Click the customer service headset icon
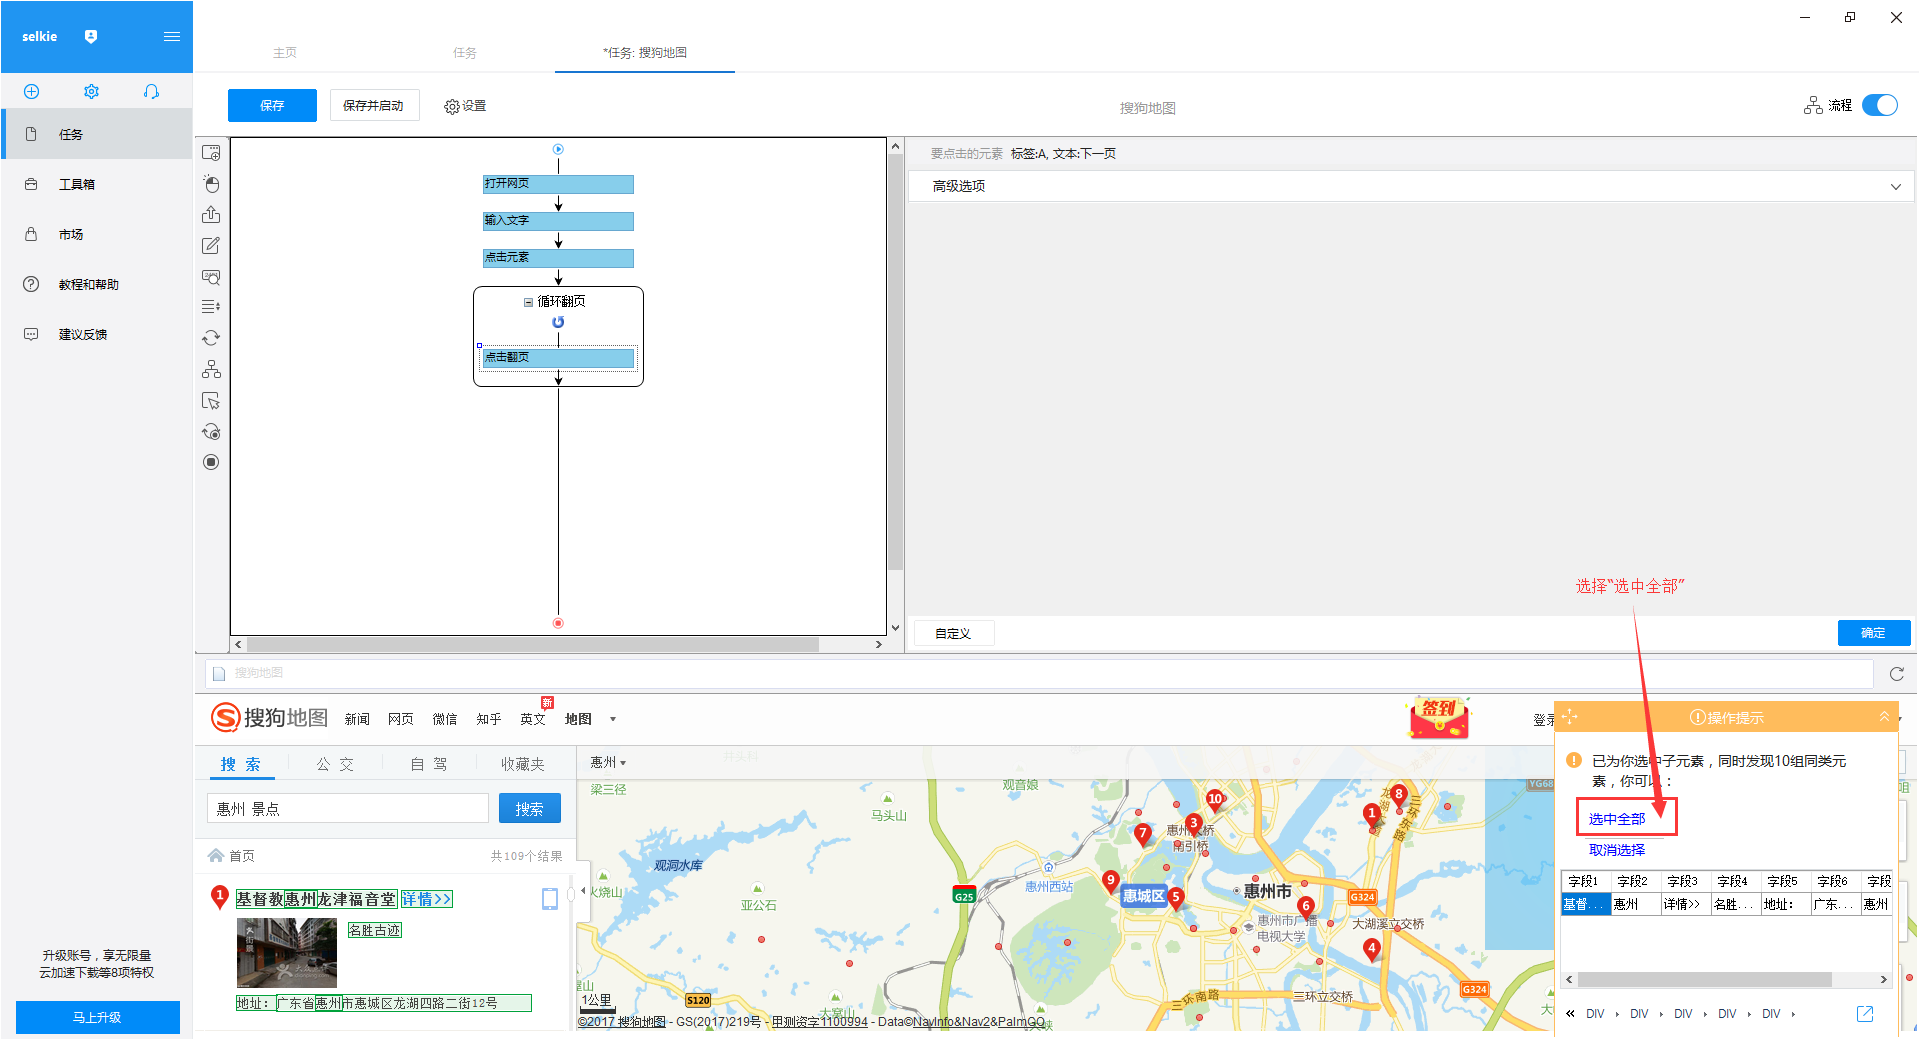The width and height of the screenshot is (1920, 1040). coord(151,92)
